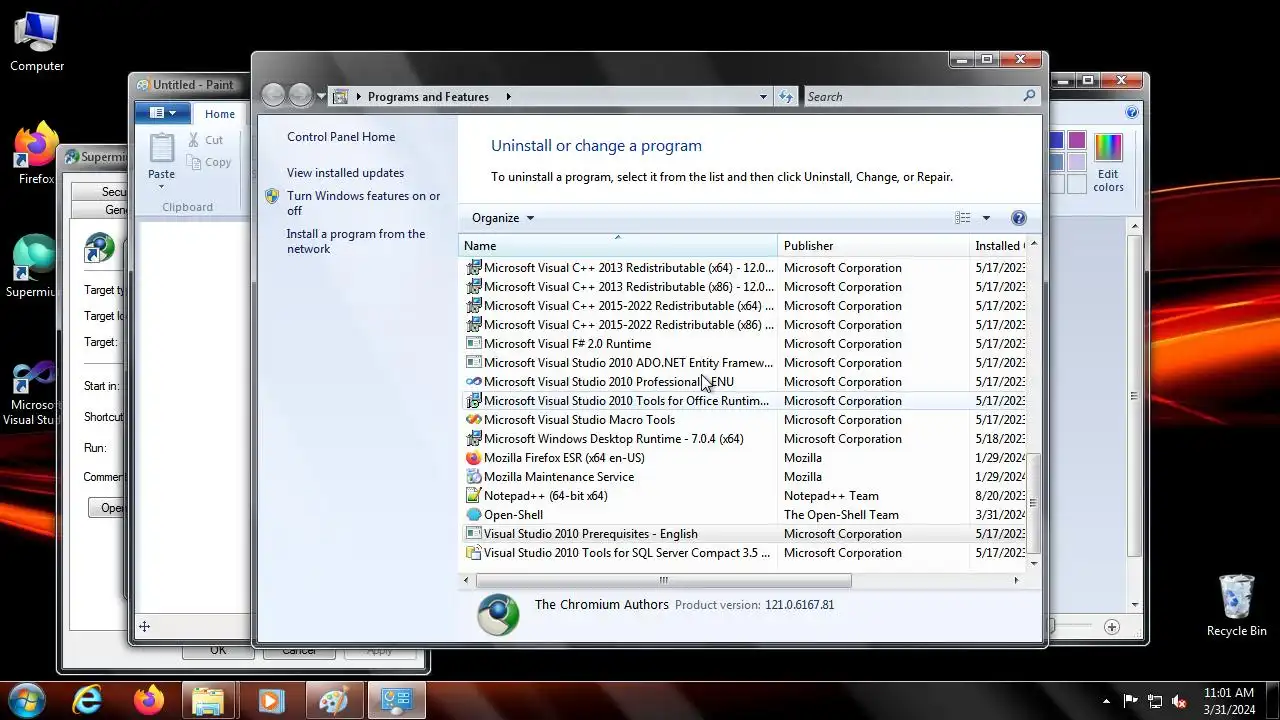Open Windows Explorer folder taskbar icon
1280x720 pixels.
point(208,700)
